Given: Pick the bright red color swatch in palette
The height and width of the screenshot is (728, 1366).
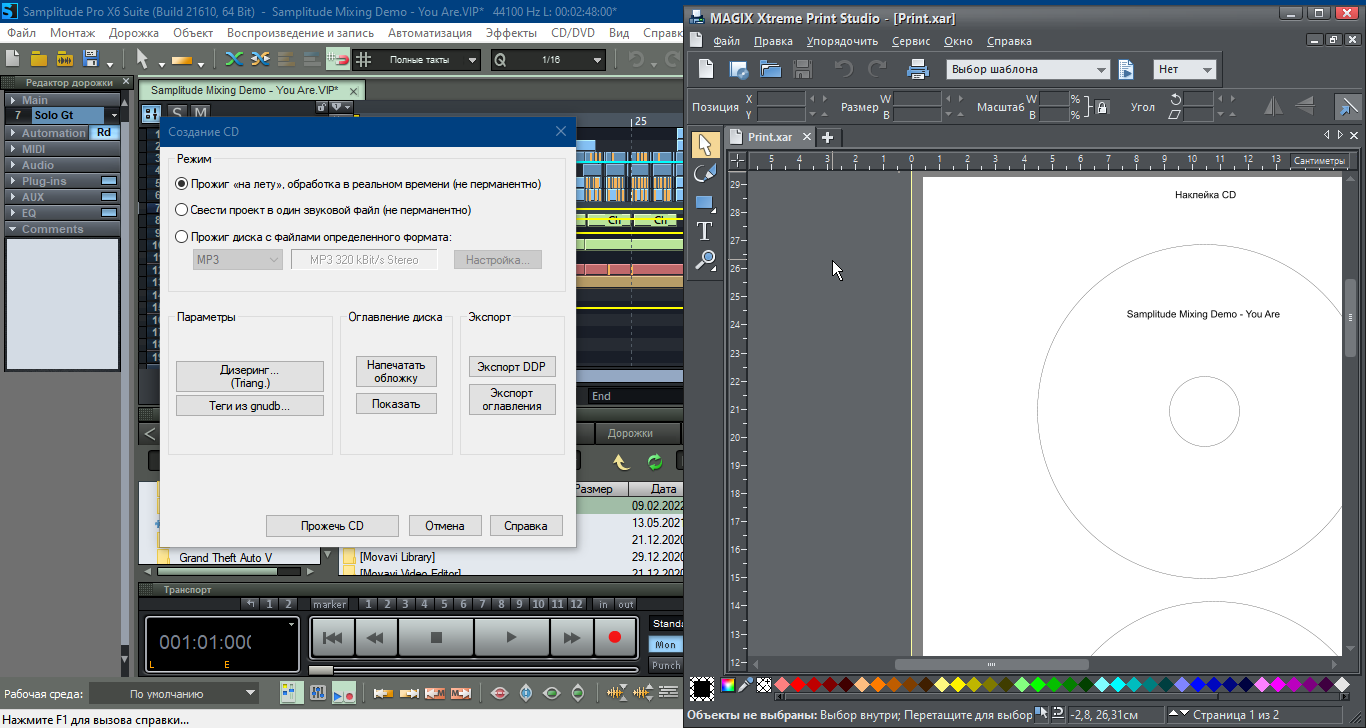Looking at the screenshot, I should (x=798, y=685).
